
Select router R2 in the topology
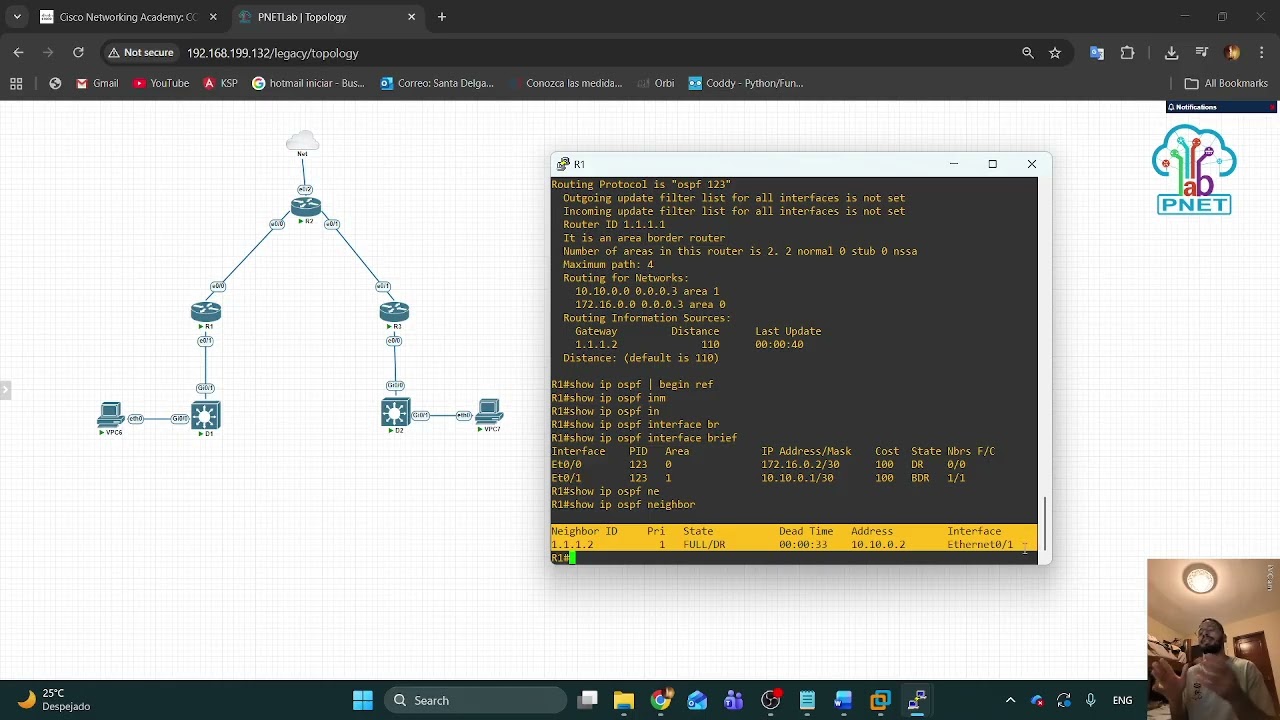click(x=306, y=207)
